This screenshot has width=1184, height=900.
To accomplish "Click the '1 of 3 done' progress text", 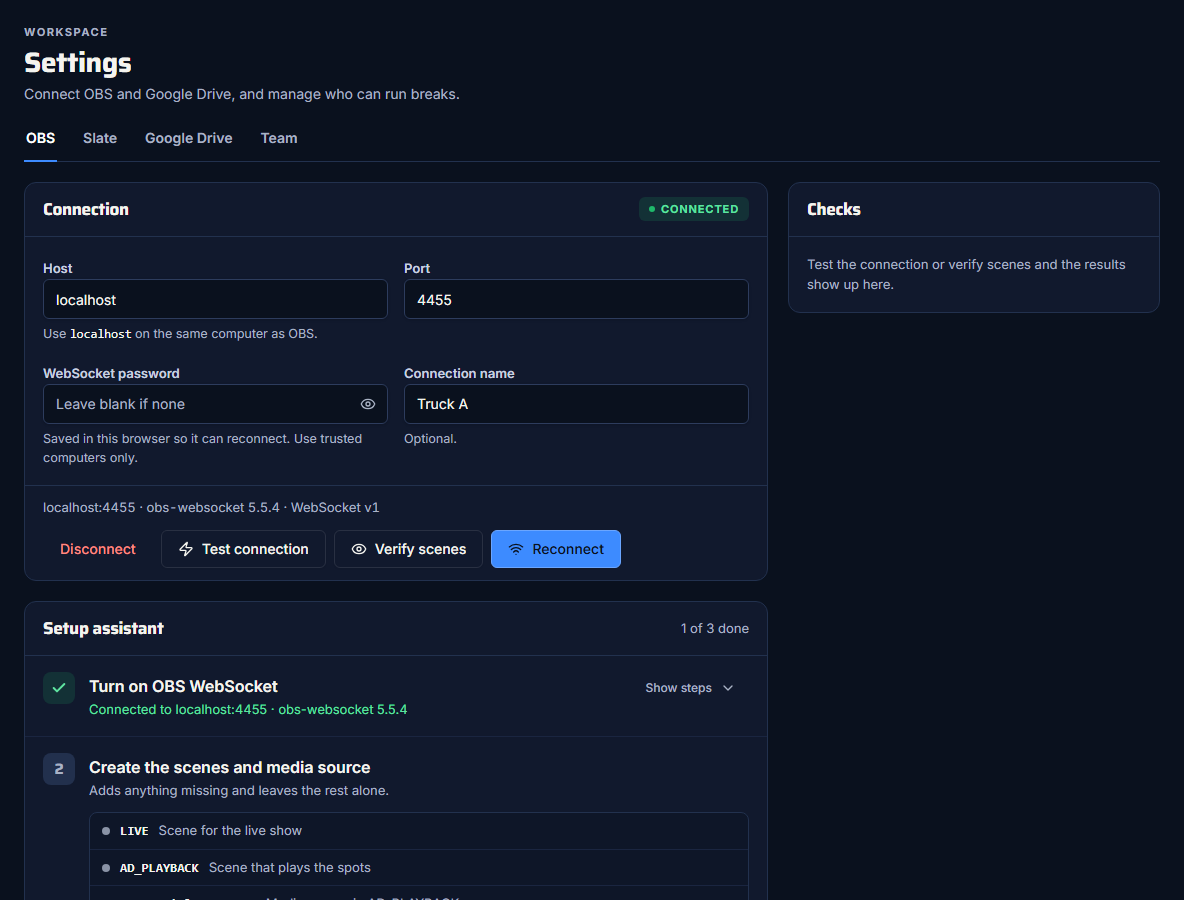I will click(x=714, y=628).
